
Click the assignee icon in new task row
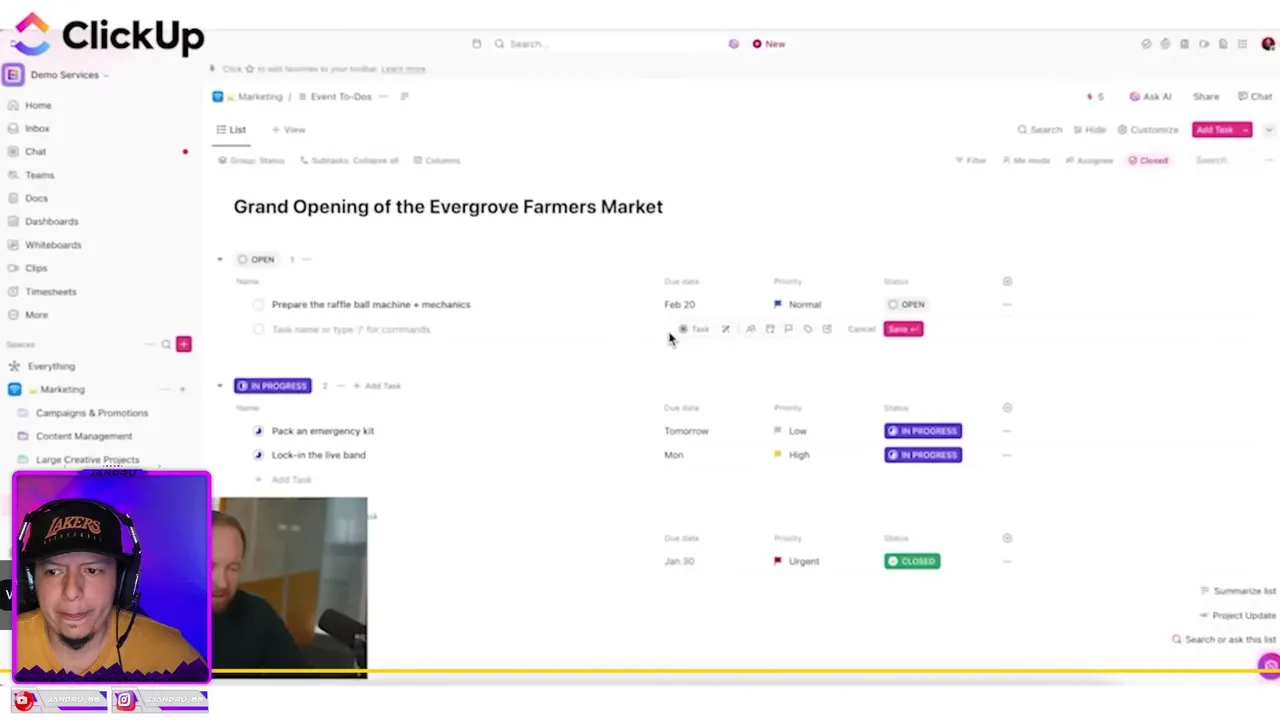750,329
